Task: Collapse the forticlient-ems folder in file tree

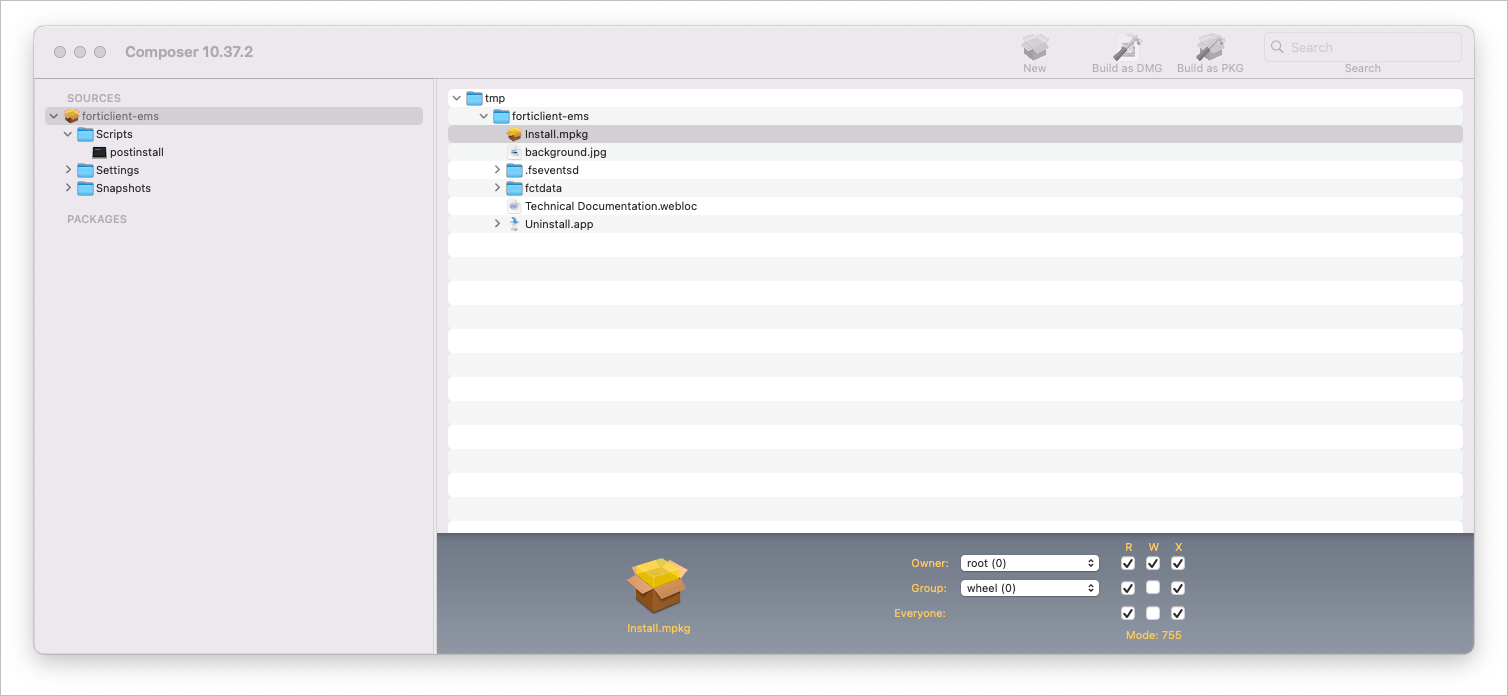Action: (484, 116)
